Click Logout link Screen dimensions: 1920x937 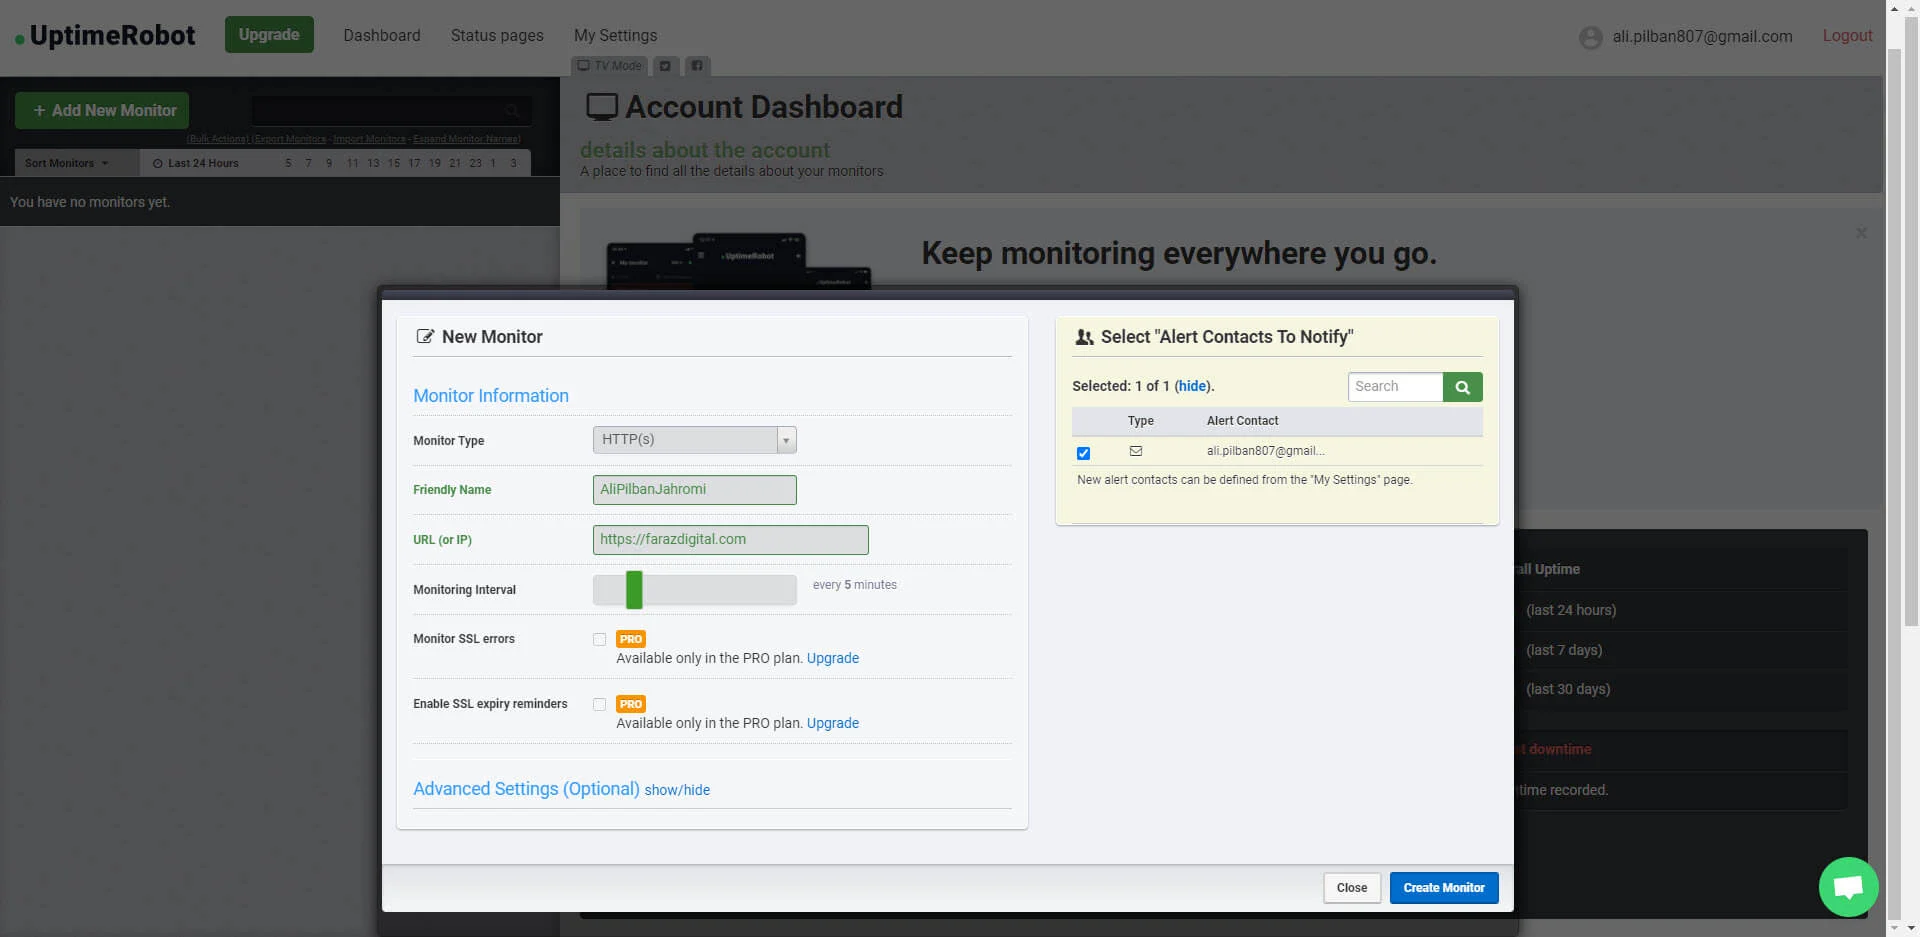pos(1847,36)
